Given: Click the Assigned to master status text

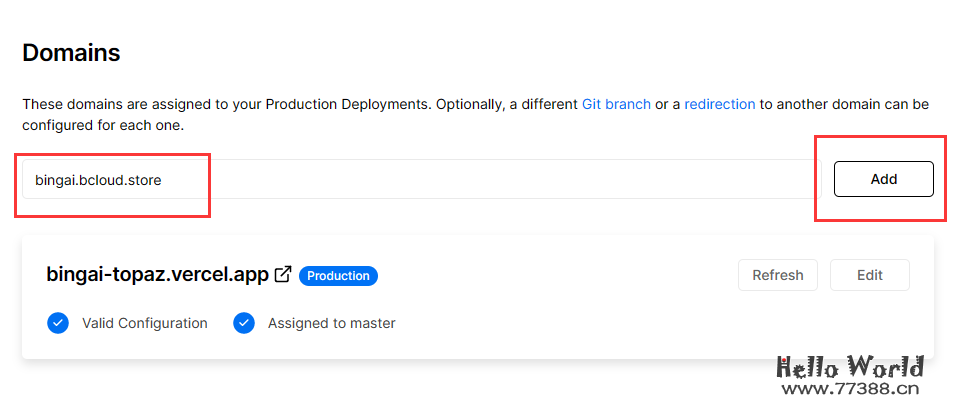Looking at the screenshot, I should click(x=331, y=323).
